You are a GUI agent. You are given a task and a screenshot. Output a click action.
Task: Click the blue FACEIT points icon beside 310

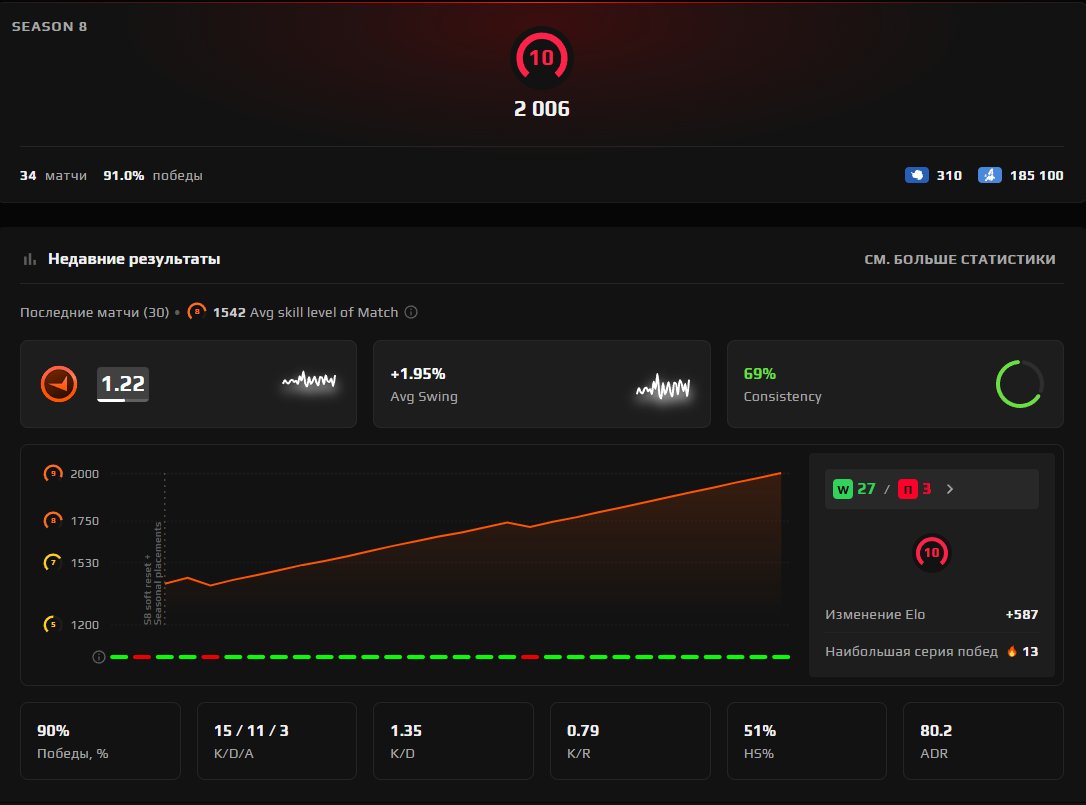coord(916,175)
